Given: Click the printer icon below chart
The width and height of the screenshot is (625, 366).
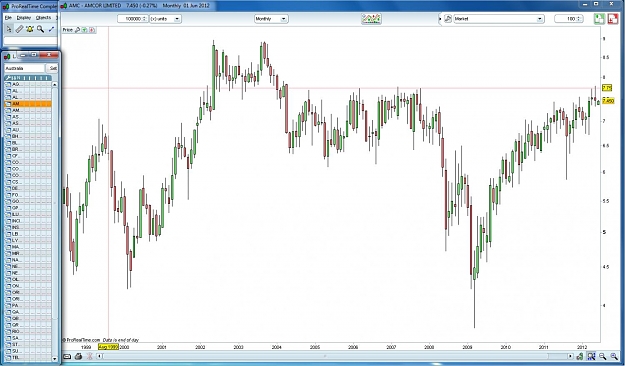Looking at the screenshot, I should point(78,356).
